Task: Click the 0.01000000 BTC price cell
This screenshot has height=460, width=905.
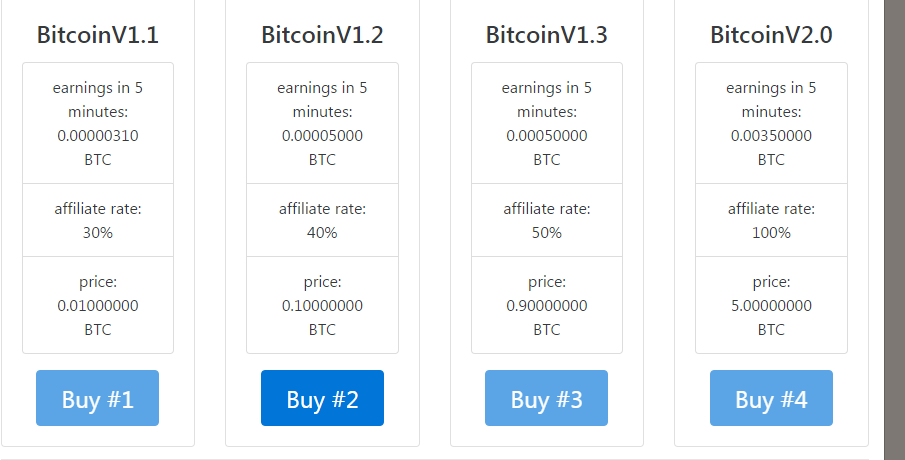Action: 98,305
